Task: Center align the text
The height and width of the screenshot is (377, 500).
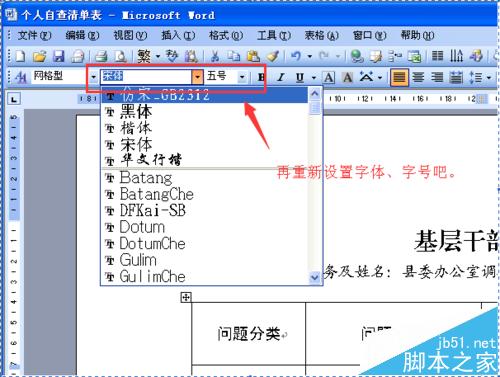Action: click(x=418, y=77)
